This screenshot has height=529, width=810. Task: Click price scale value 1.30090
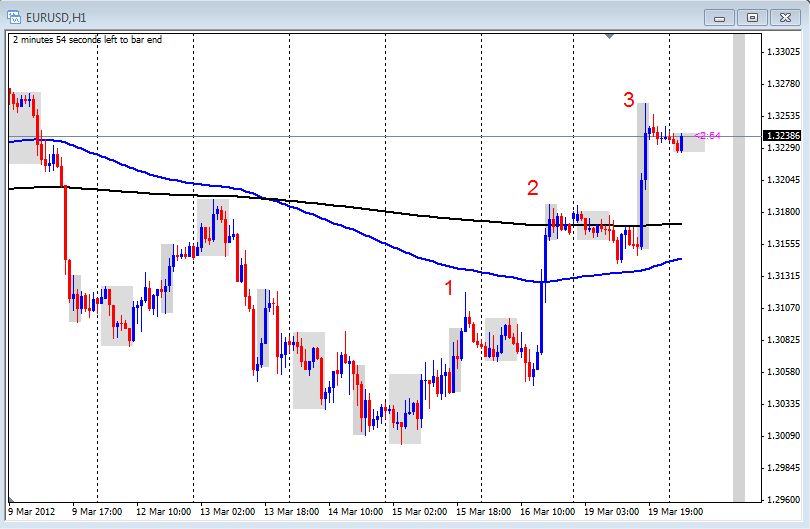point(783,436)
